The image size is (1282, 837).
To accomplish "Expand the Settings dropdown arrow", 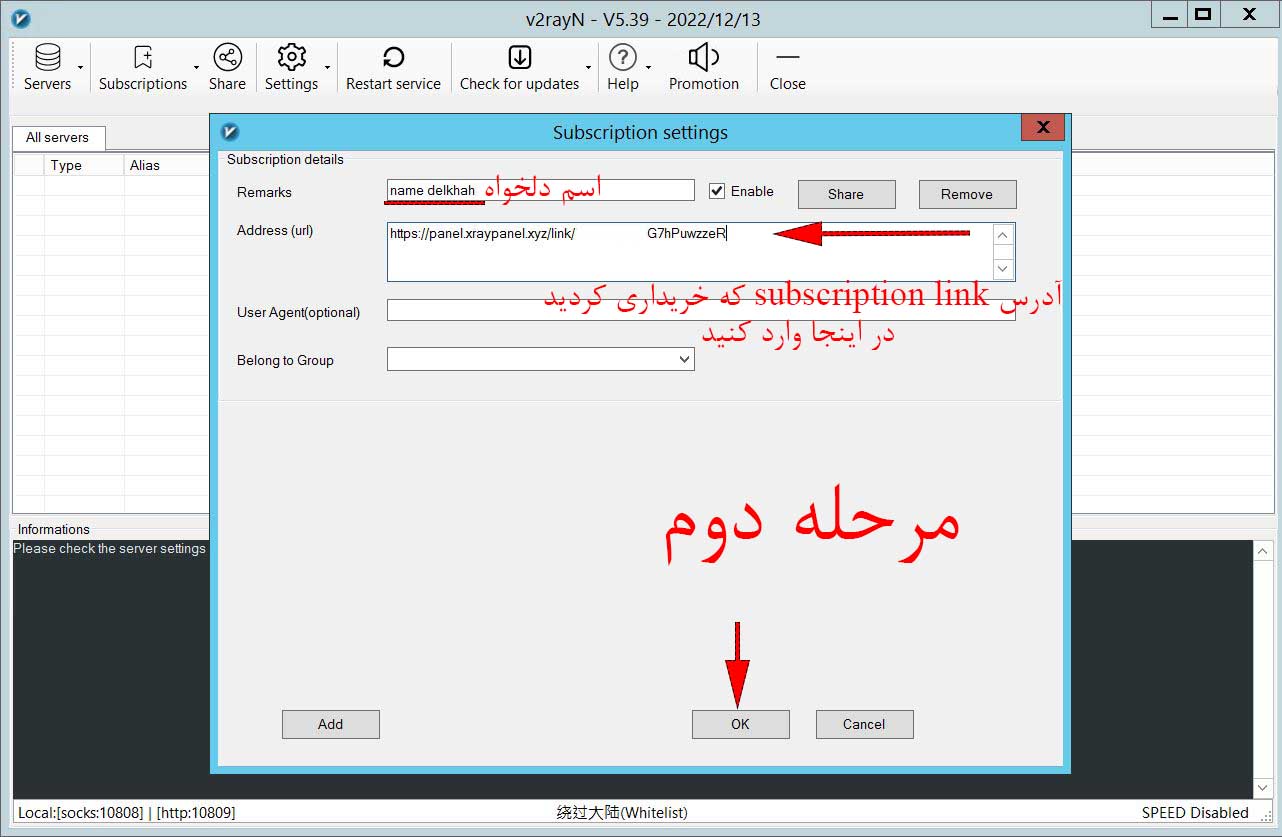I will click(327, 68).
